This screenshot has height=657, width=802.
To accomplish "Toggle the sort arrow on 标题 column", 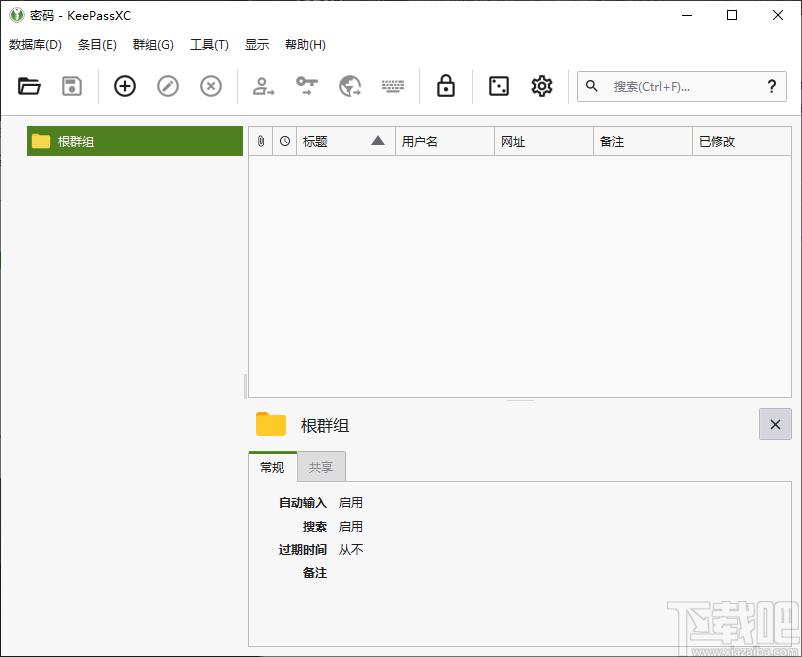I will 378,141.
